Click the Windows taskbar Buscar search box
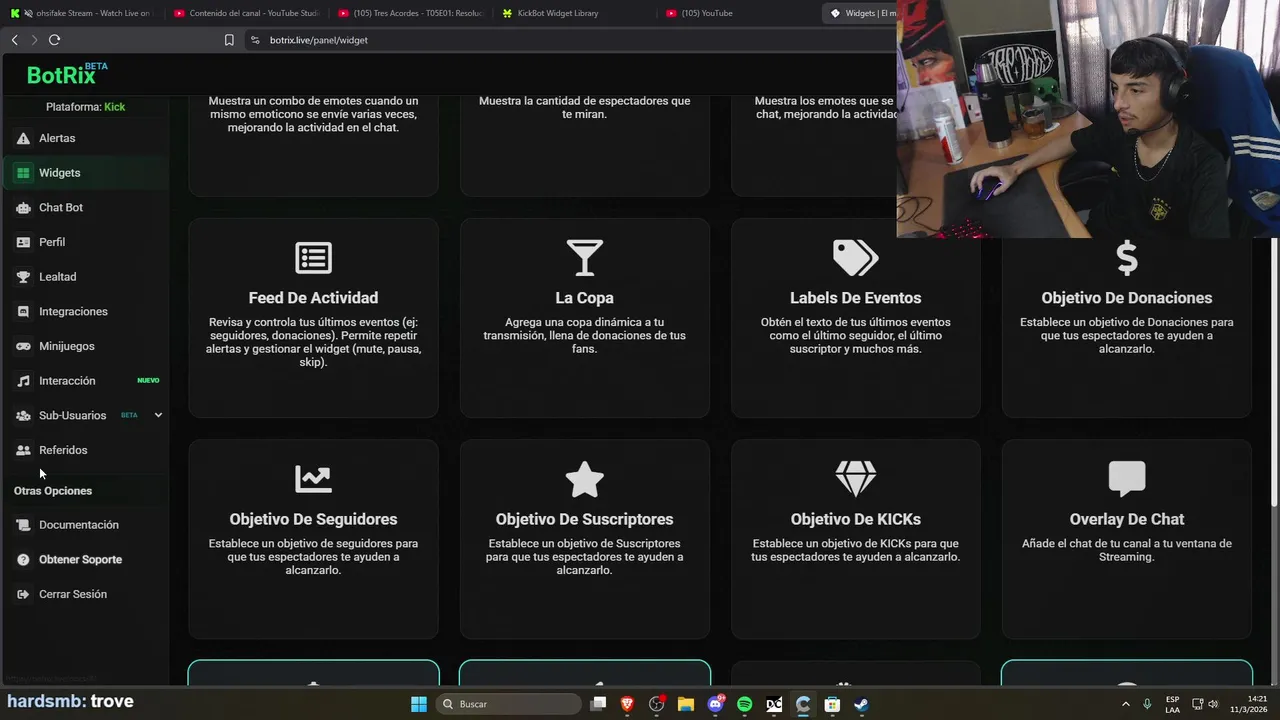 click(x=508, y=704)
